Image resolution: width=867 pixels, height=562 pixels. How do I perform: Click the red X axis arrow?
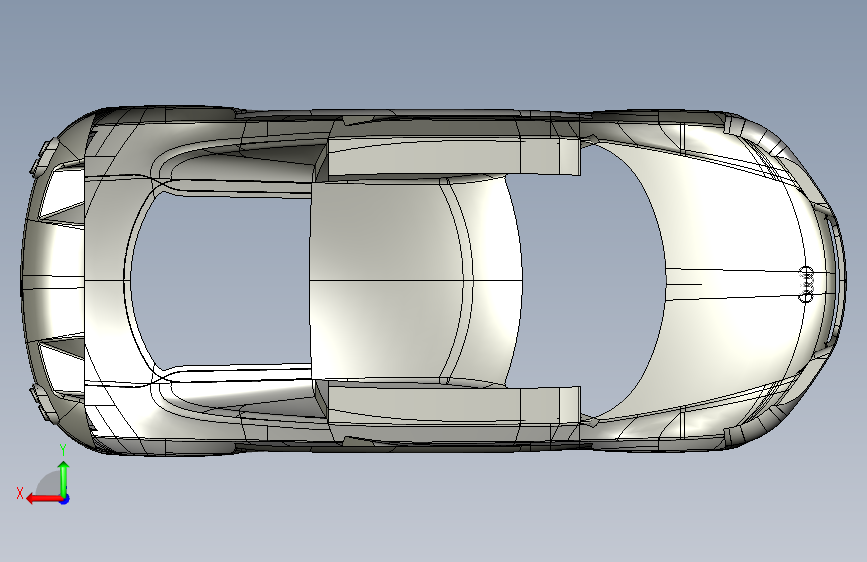point(44,499)
